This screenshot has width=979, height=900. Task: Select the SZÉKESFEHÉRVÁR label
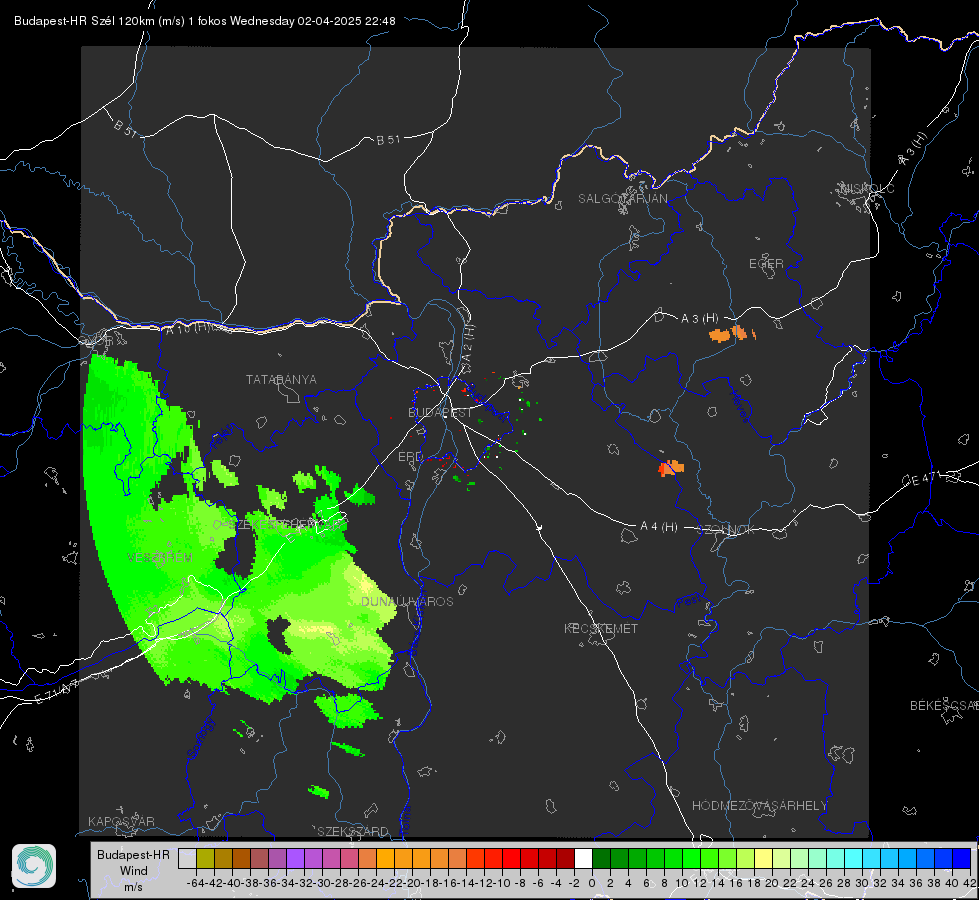tap(284, 525)
